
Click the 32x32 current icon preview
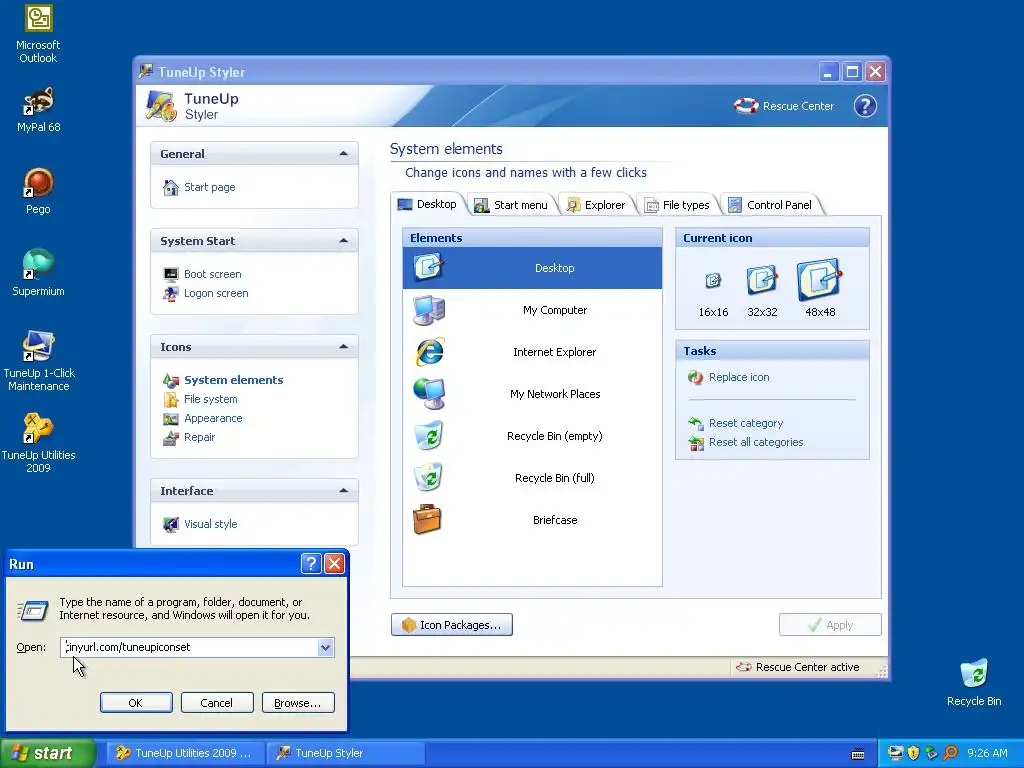tap(761, 280)
